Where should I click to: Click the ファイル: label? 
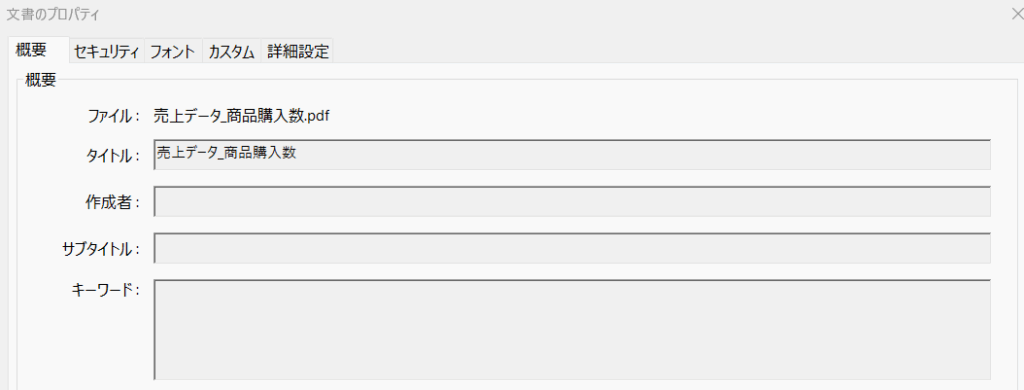point(114,117)
